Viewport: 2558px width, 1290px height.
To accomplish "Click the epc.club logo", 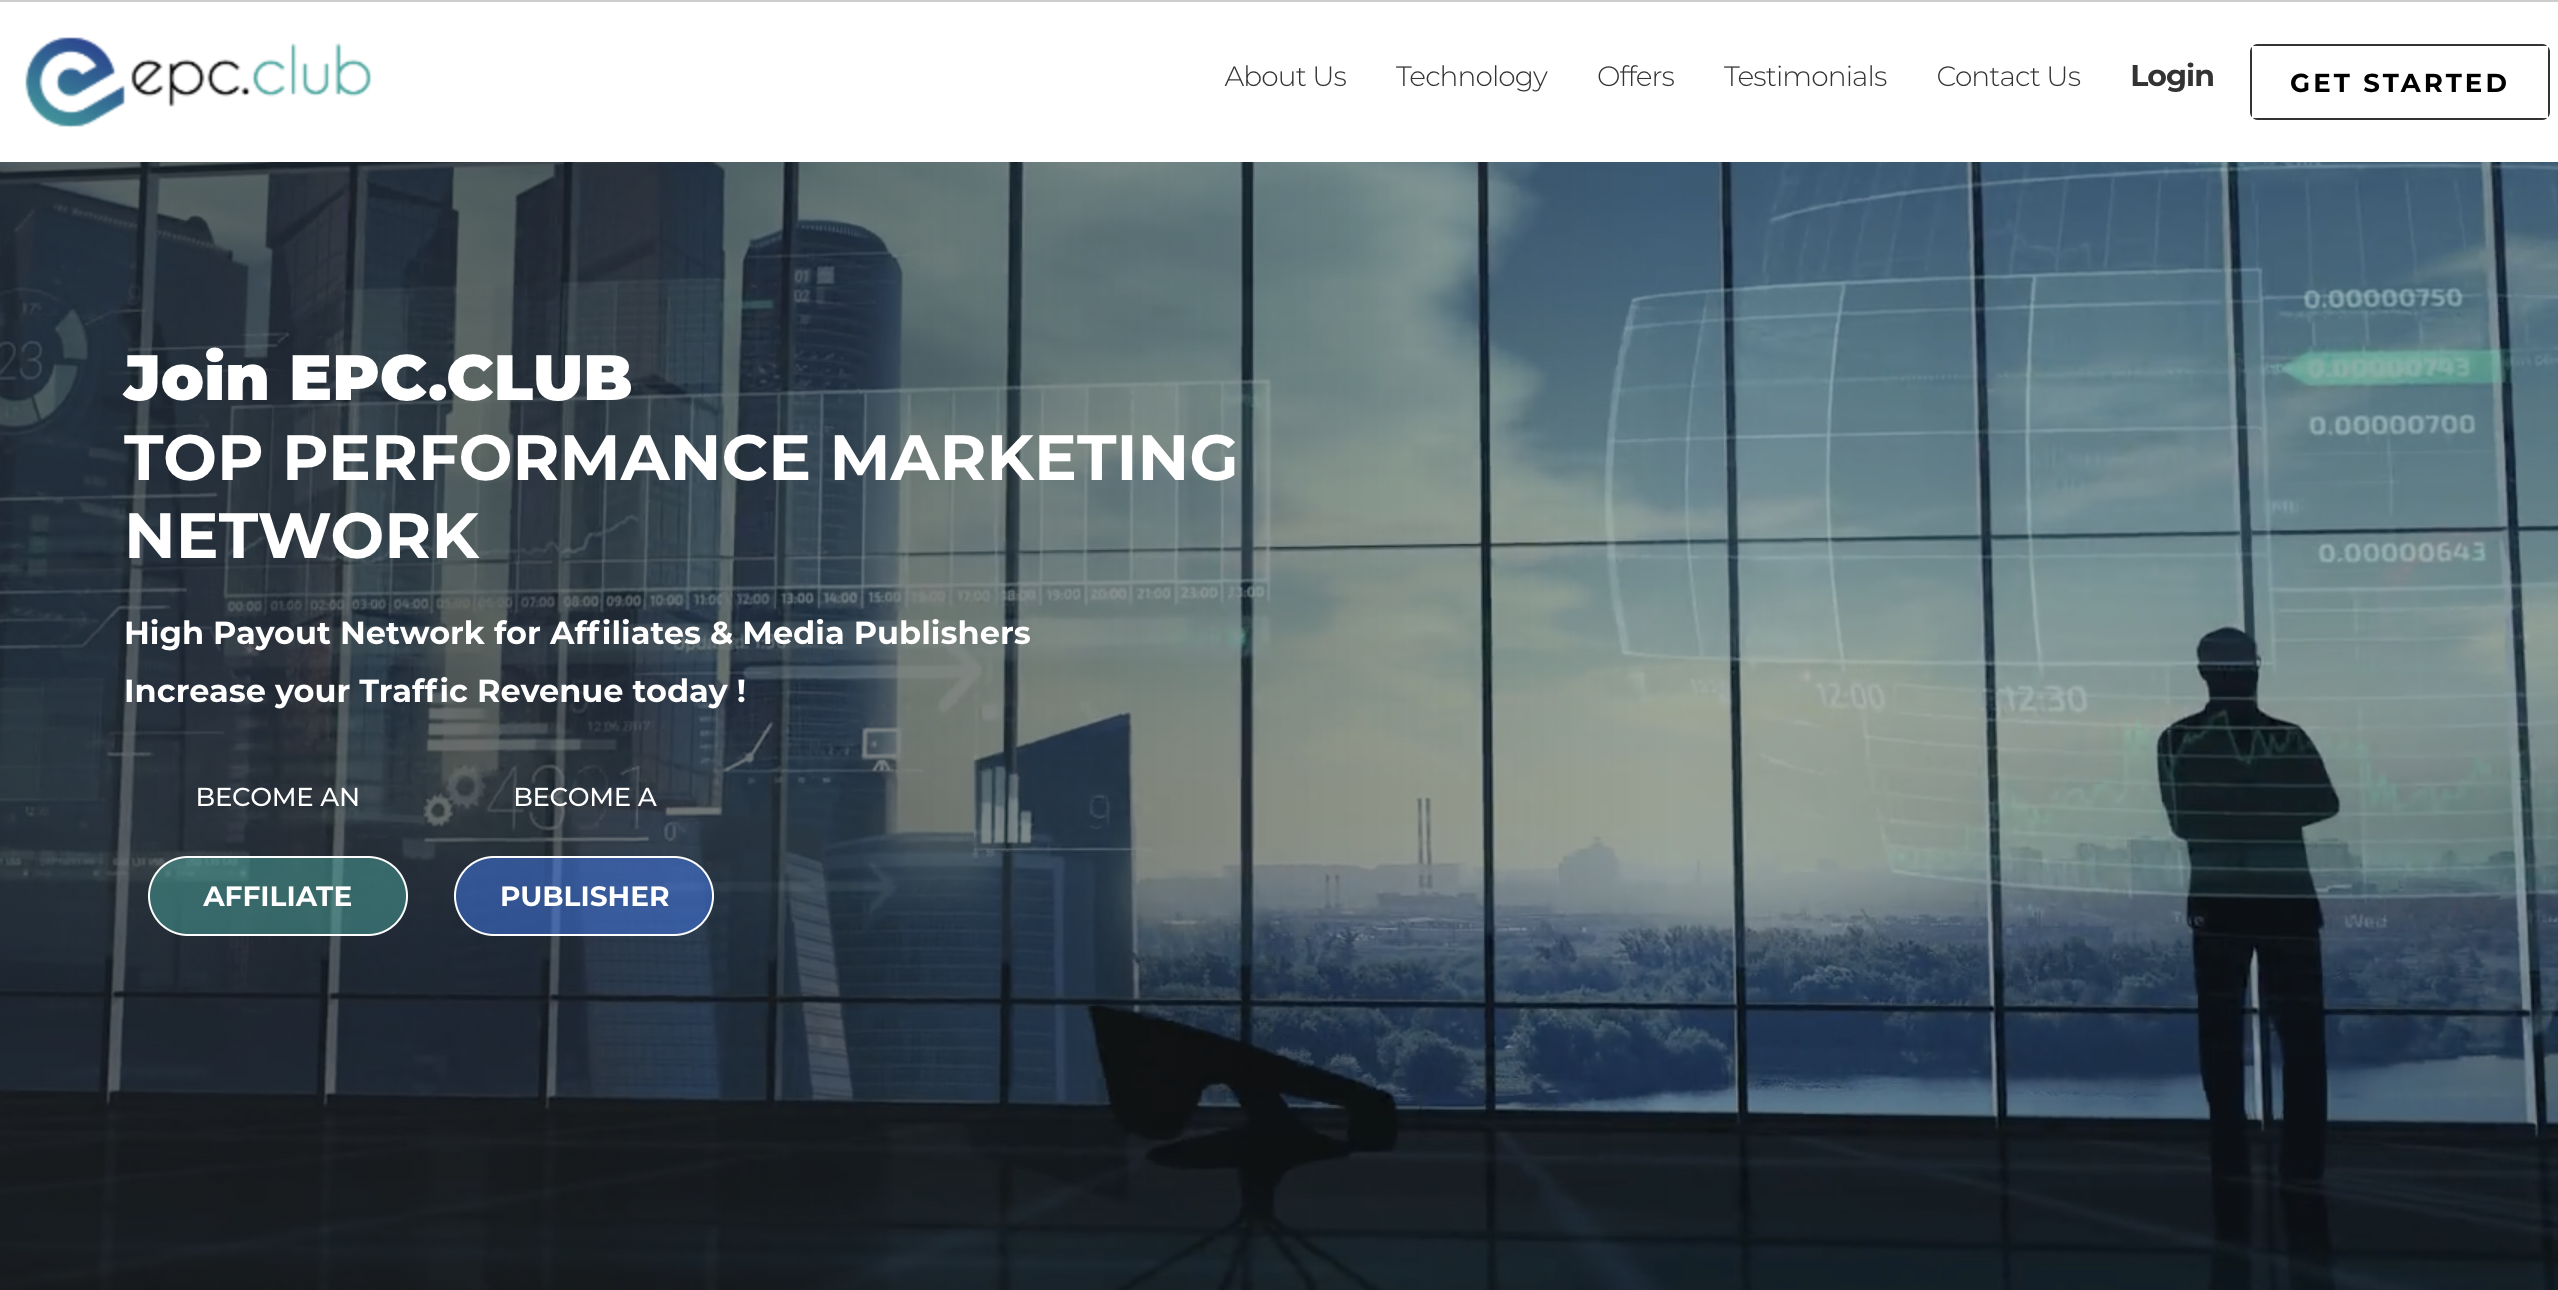I will [x=198, y=81].
